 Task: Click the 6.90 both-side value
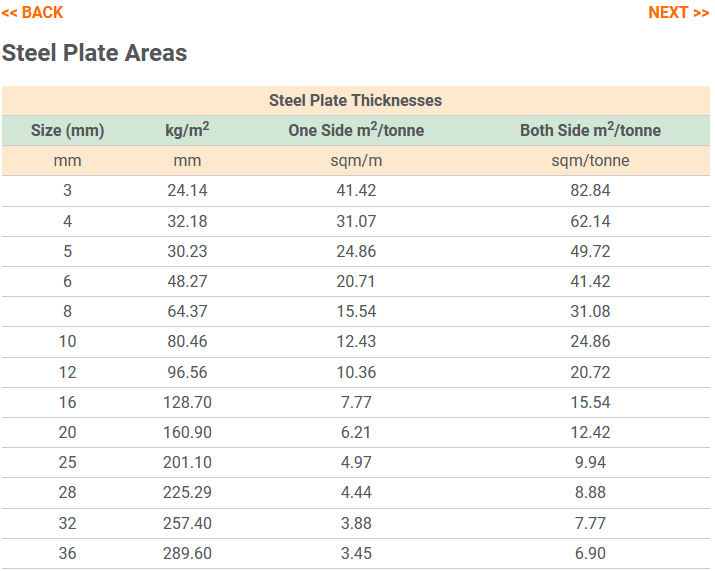(x=590, y=552)
